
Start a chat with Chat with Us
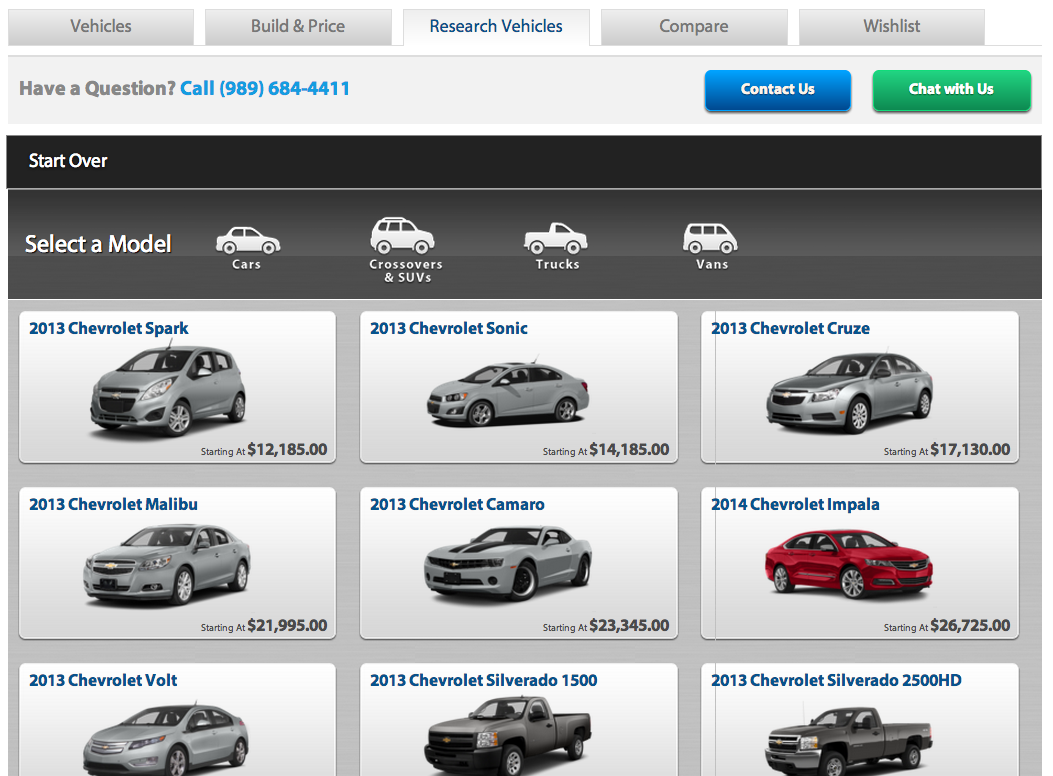(951, 89)
